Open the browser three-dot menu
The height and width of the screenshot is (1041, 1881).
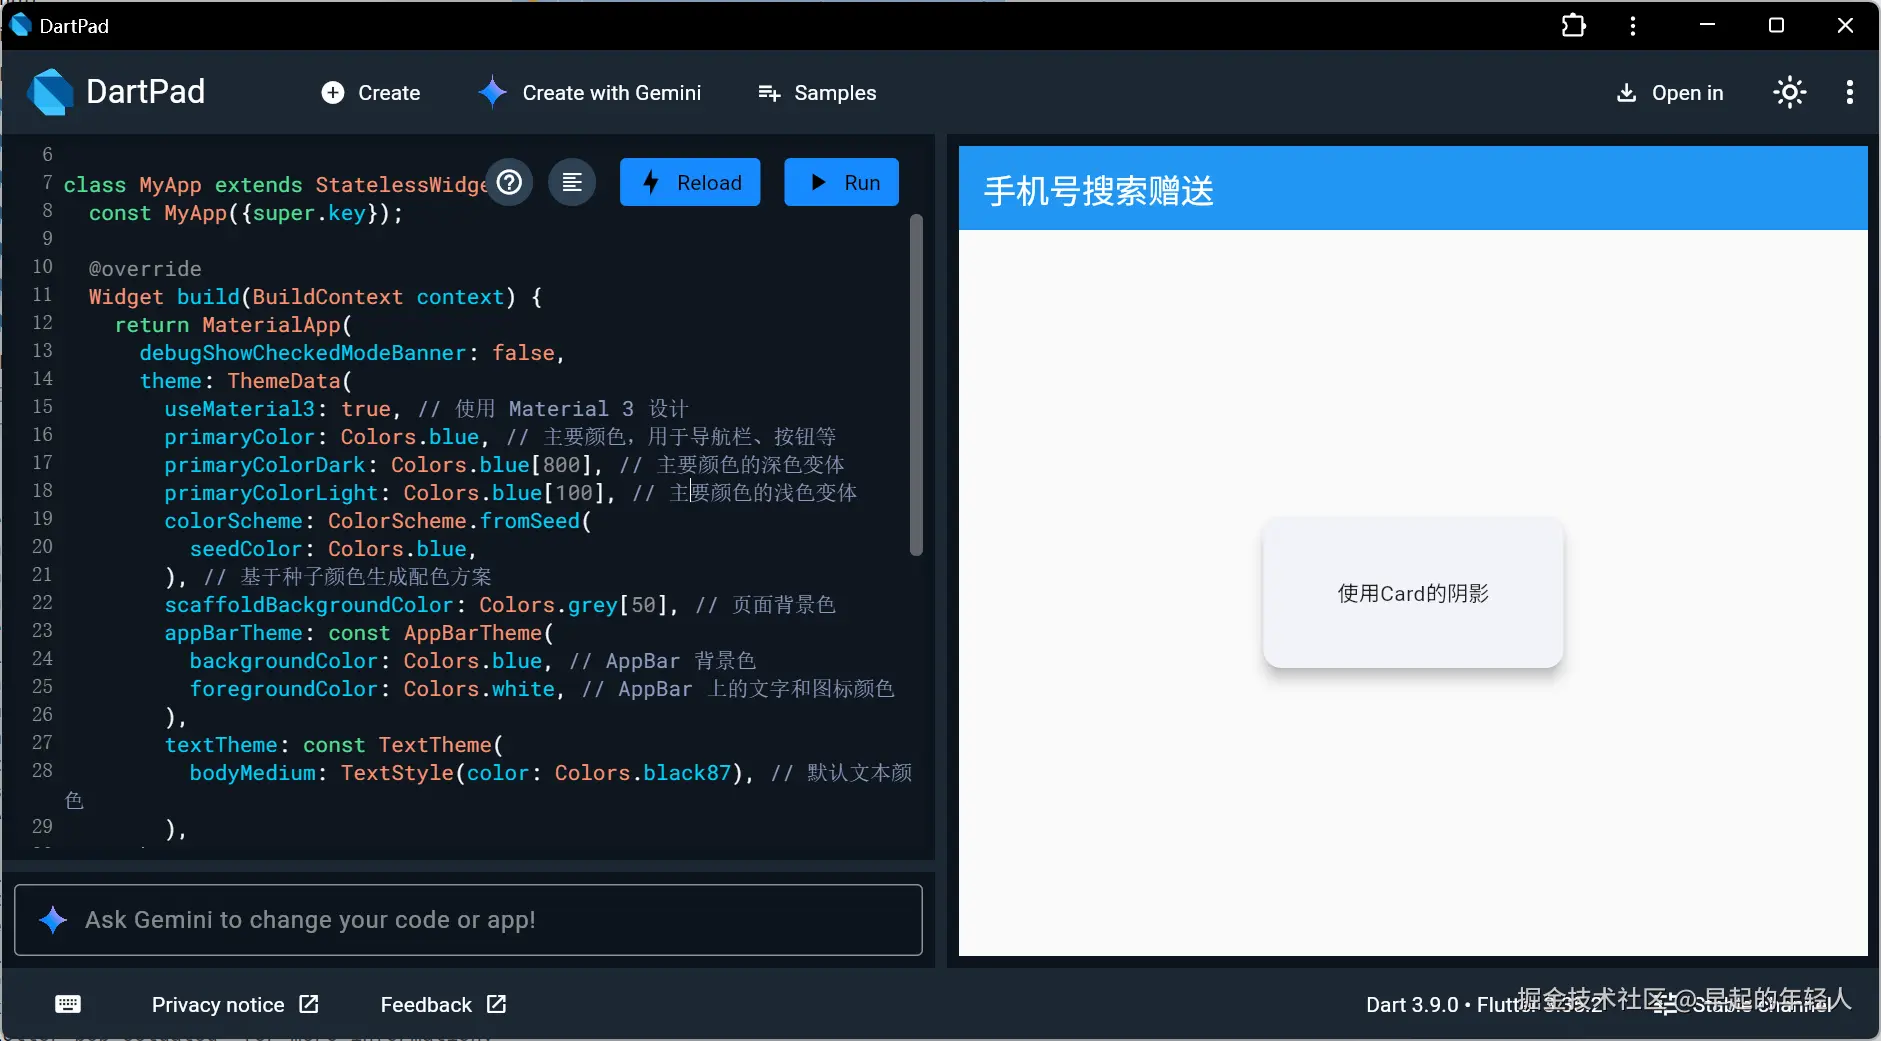1633,24
